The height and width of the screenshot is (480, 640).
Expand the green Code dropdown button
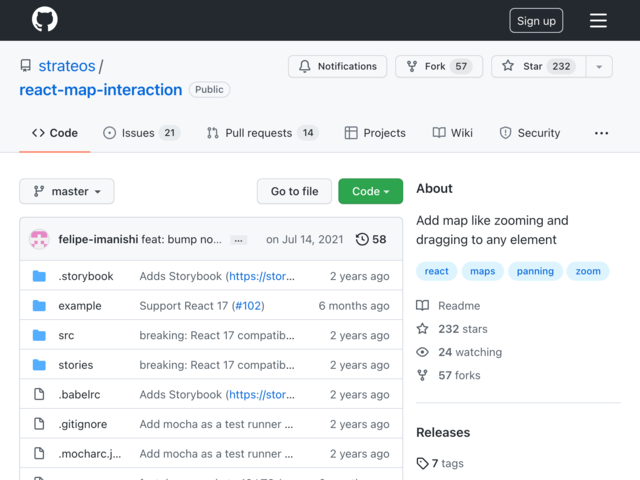pos(371,191)
